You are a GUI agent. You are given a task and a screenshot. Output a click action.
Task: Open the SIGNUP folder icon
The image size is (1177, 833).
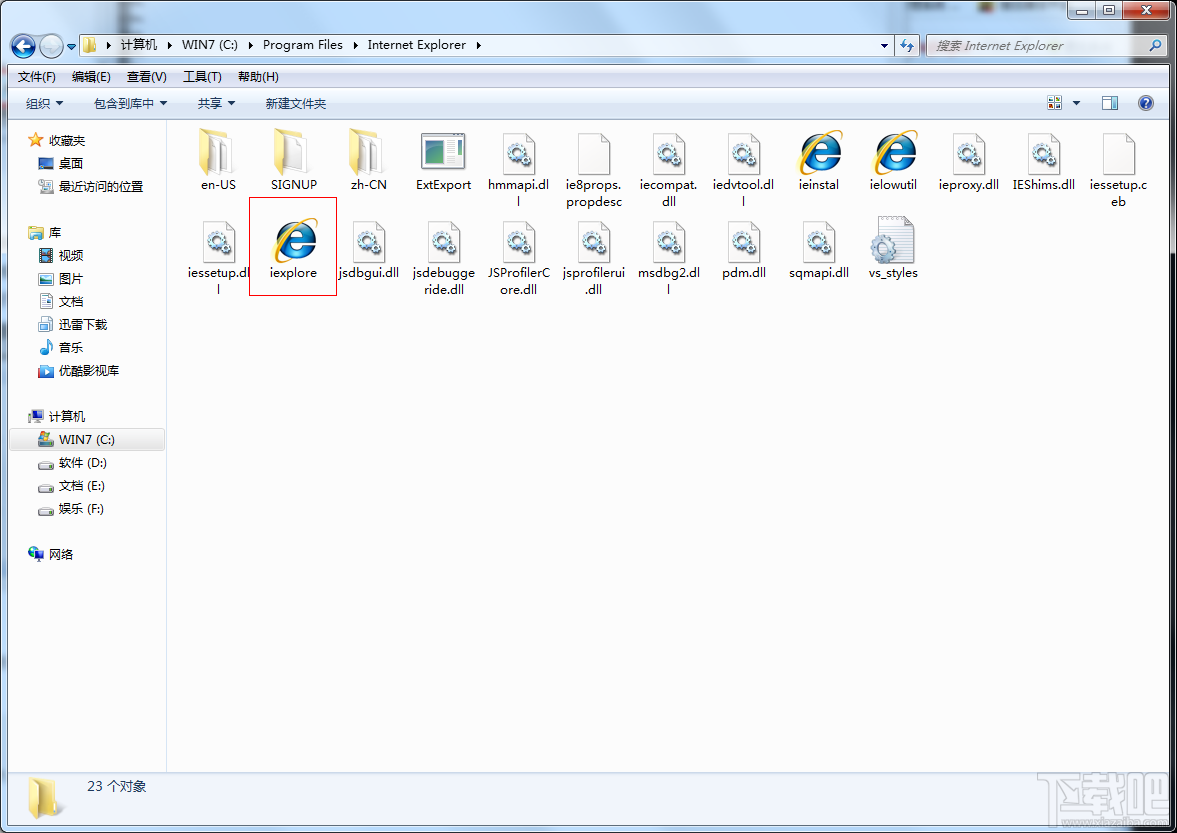293,152
